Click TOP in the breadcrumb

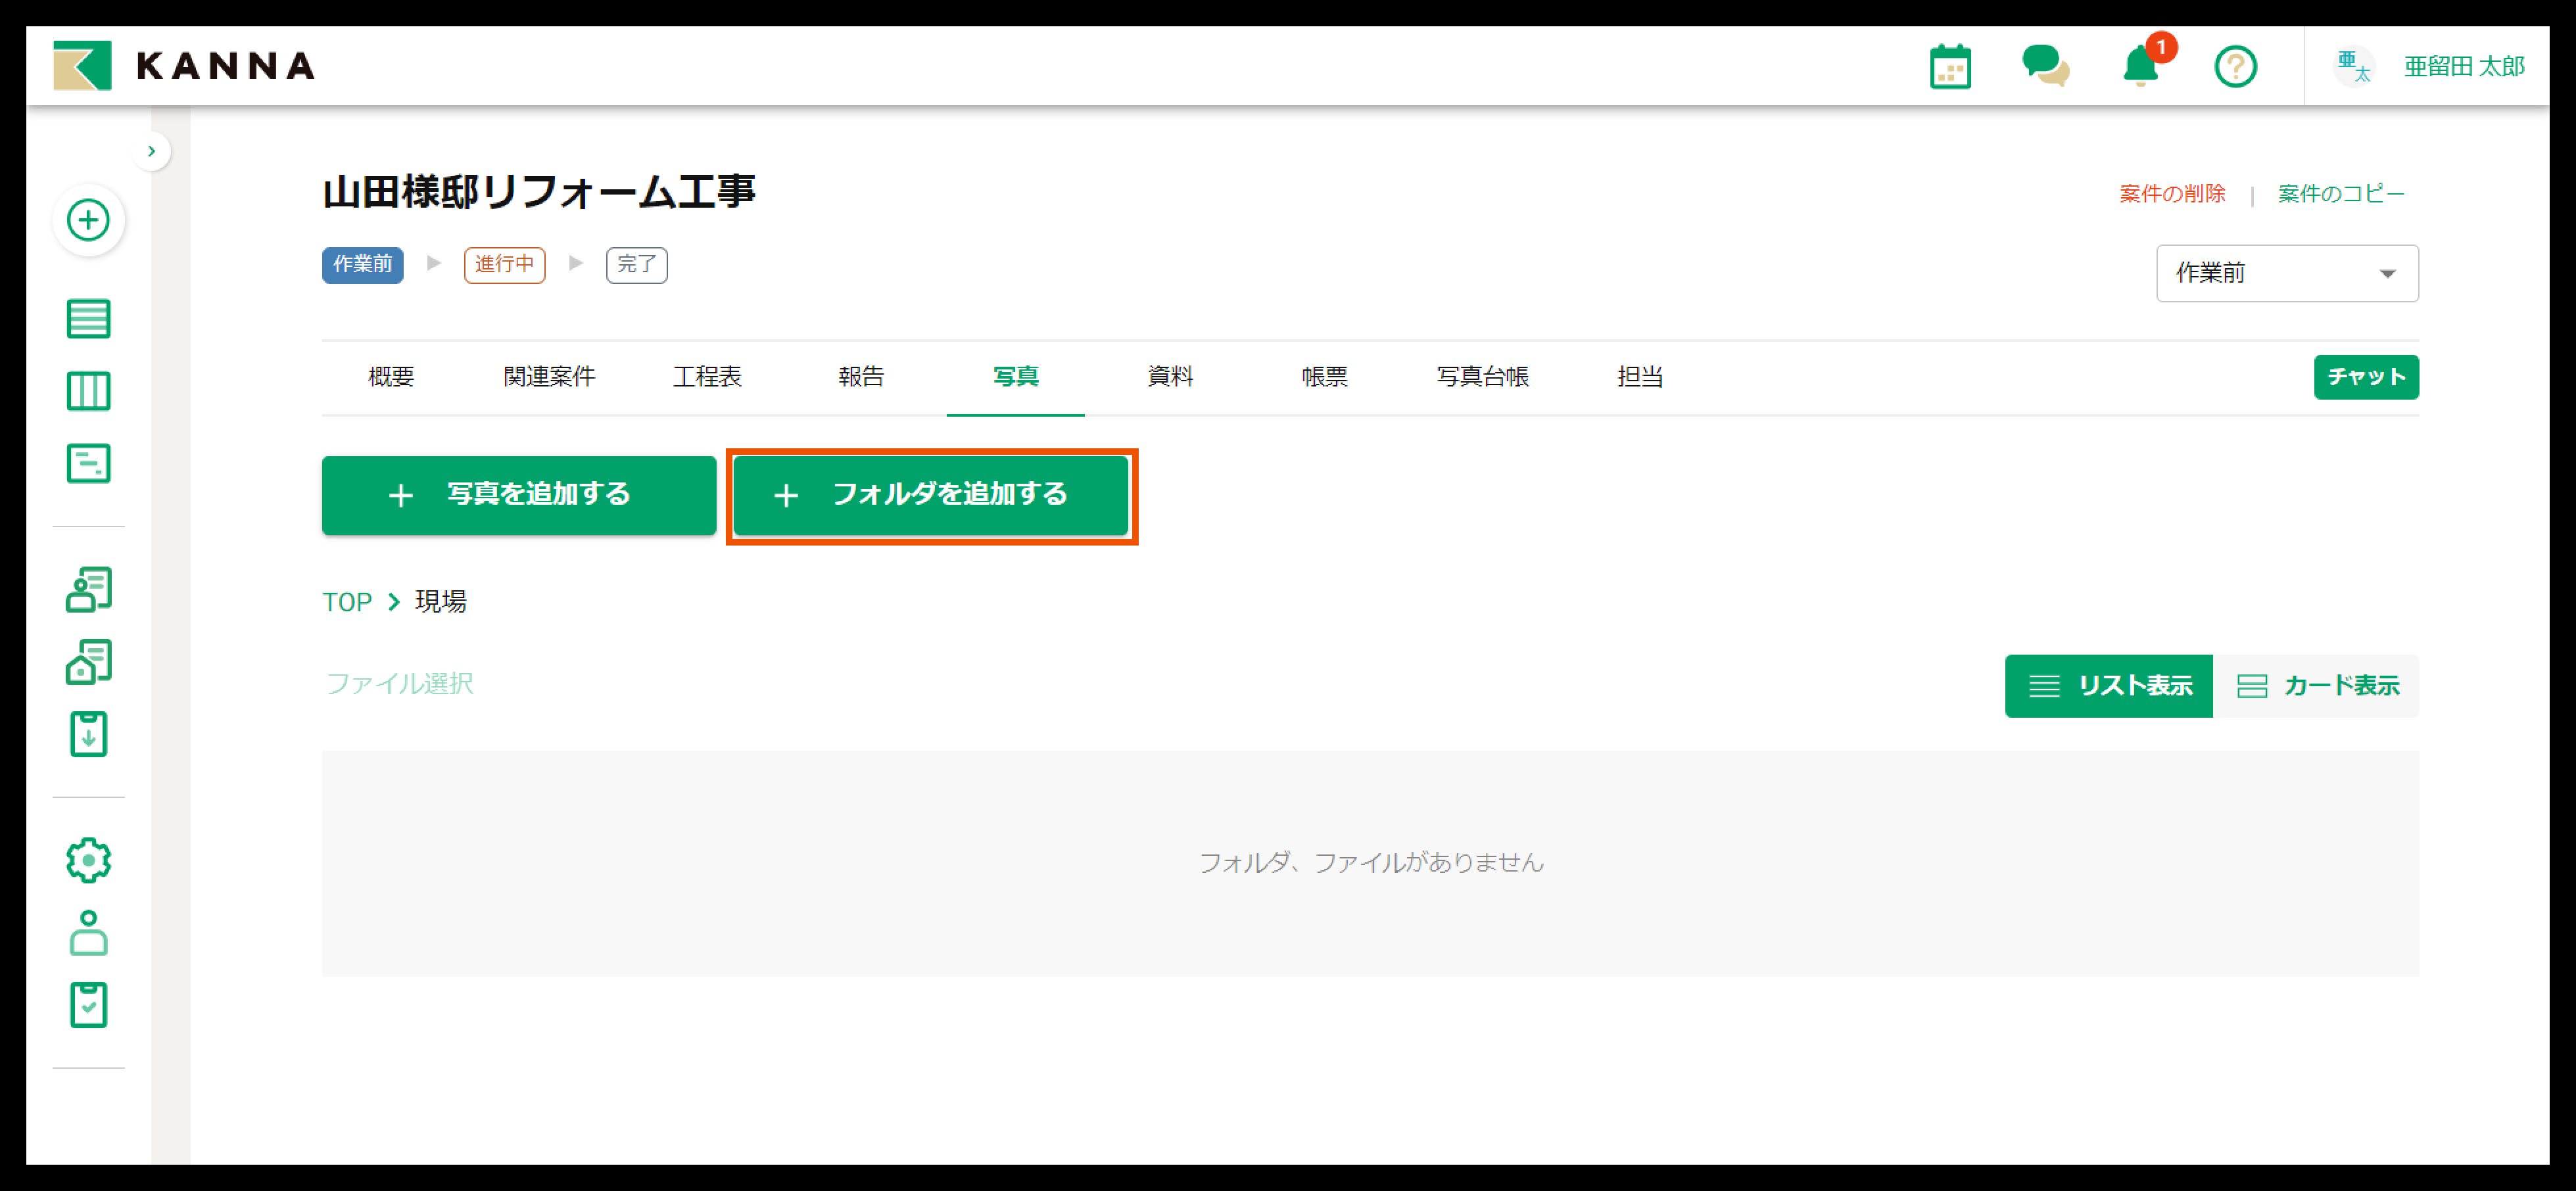[x=346, y=602]
